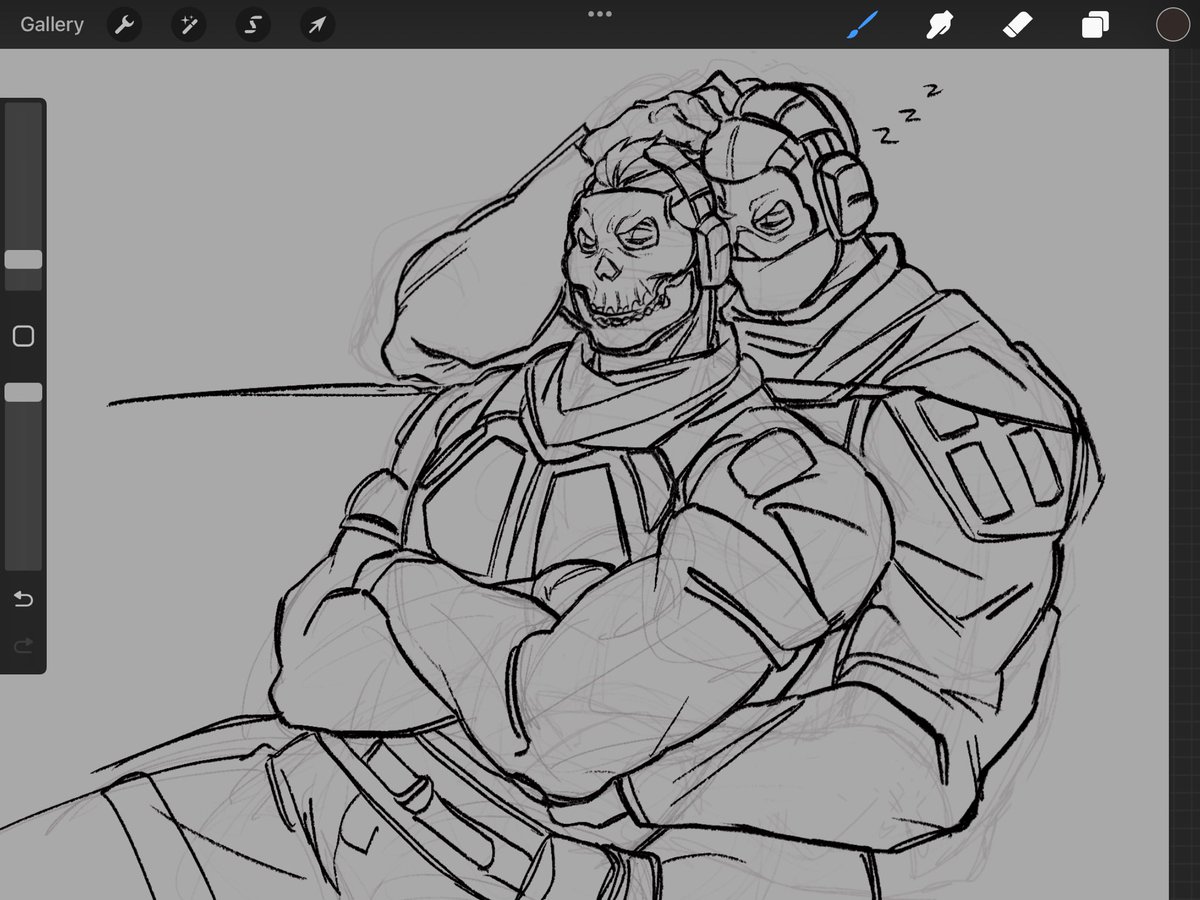Adjust the brush size slider handle
1200x900 pixels.
point(23,260)
